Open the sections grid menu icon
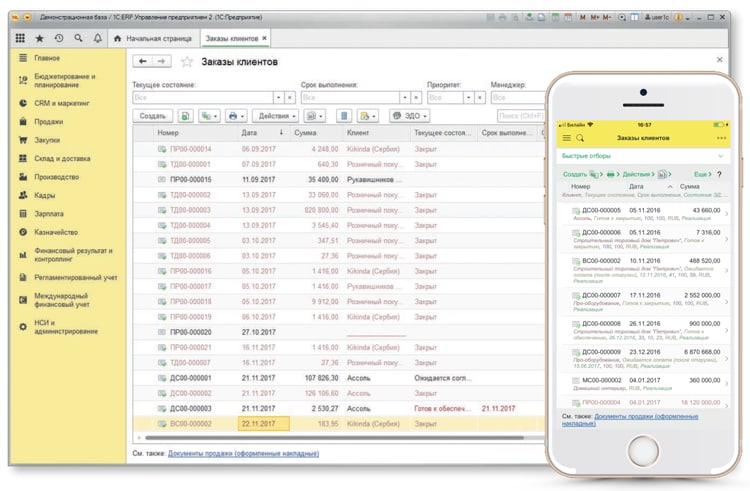 coord(20,38)
